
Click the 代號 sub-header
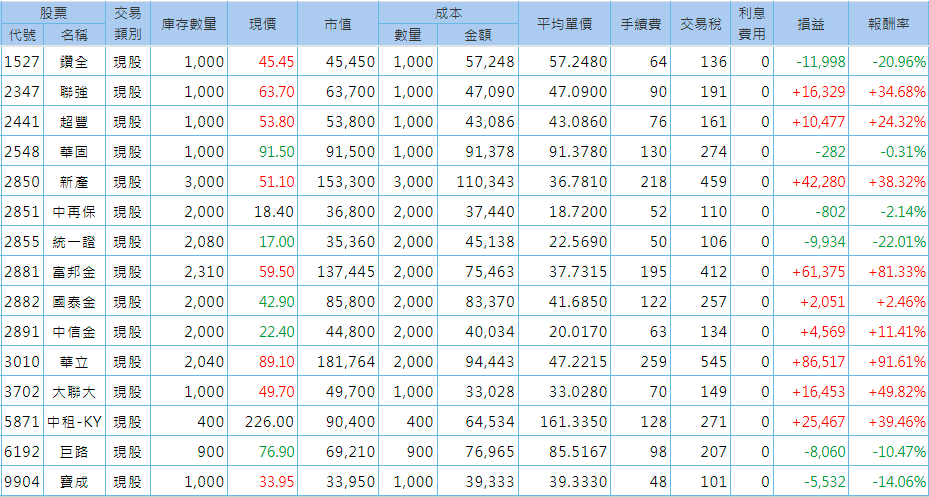[x=22, y=35]
